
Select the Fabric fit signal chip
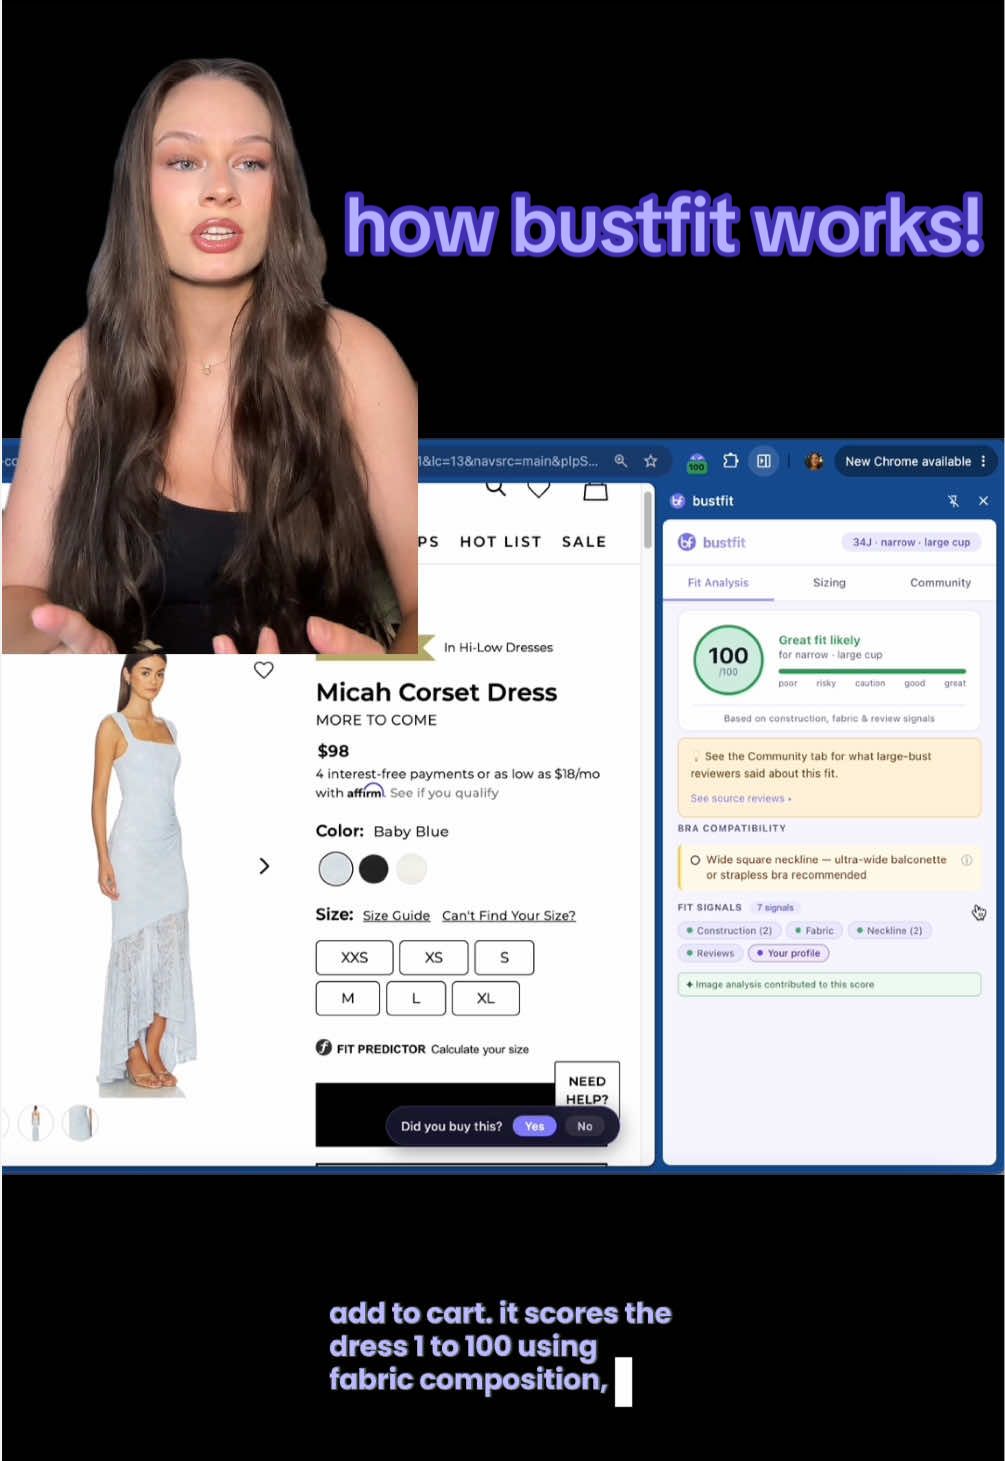click(815, 930)
